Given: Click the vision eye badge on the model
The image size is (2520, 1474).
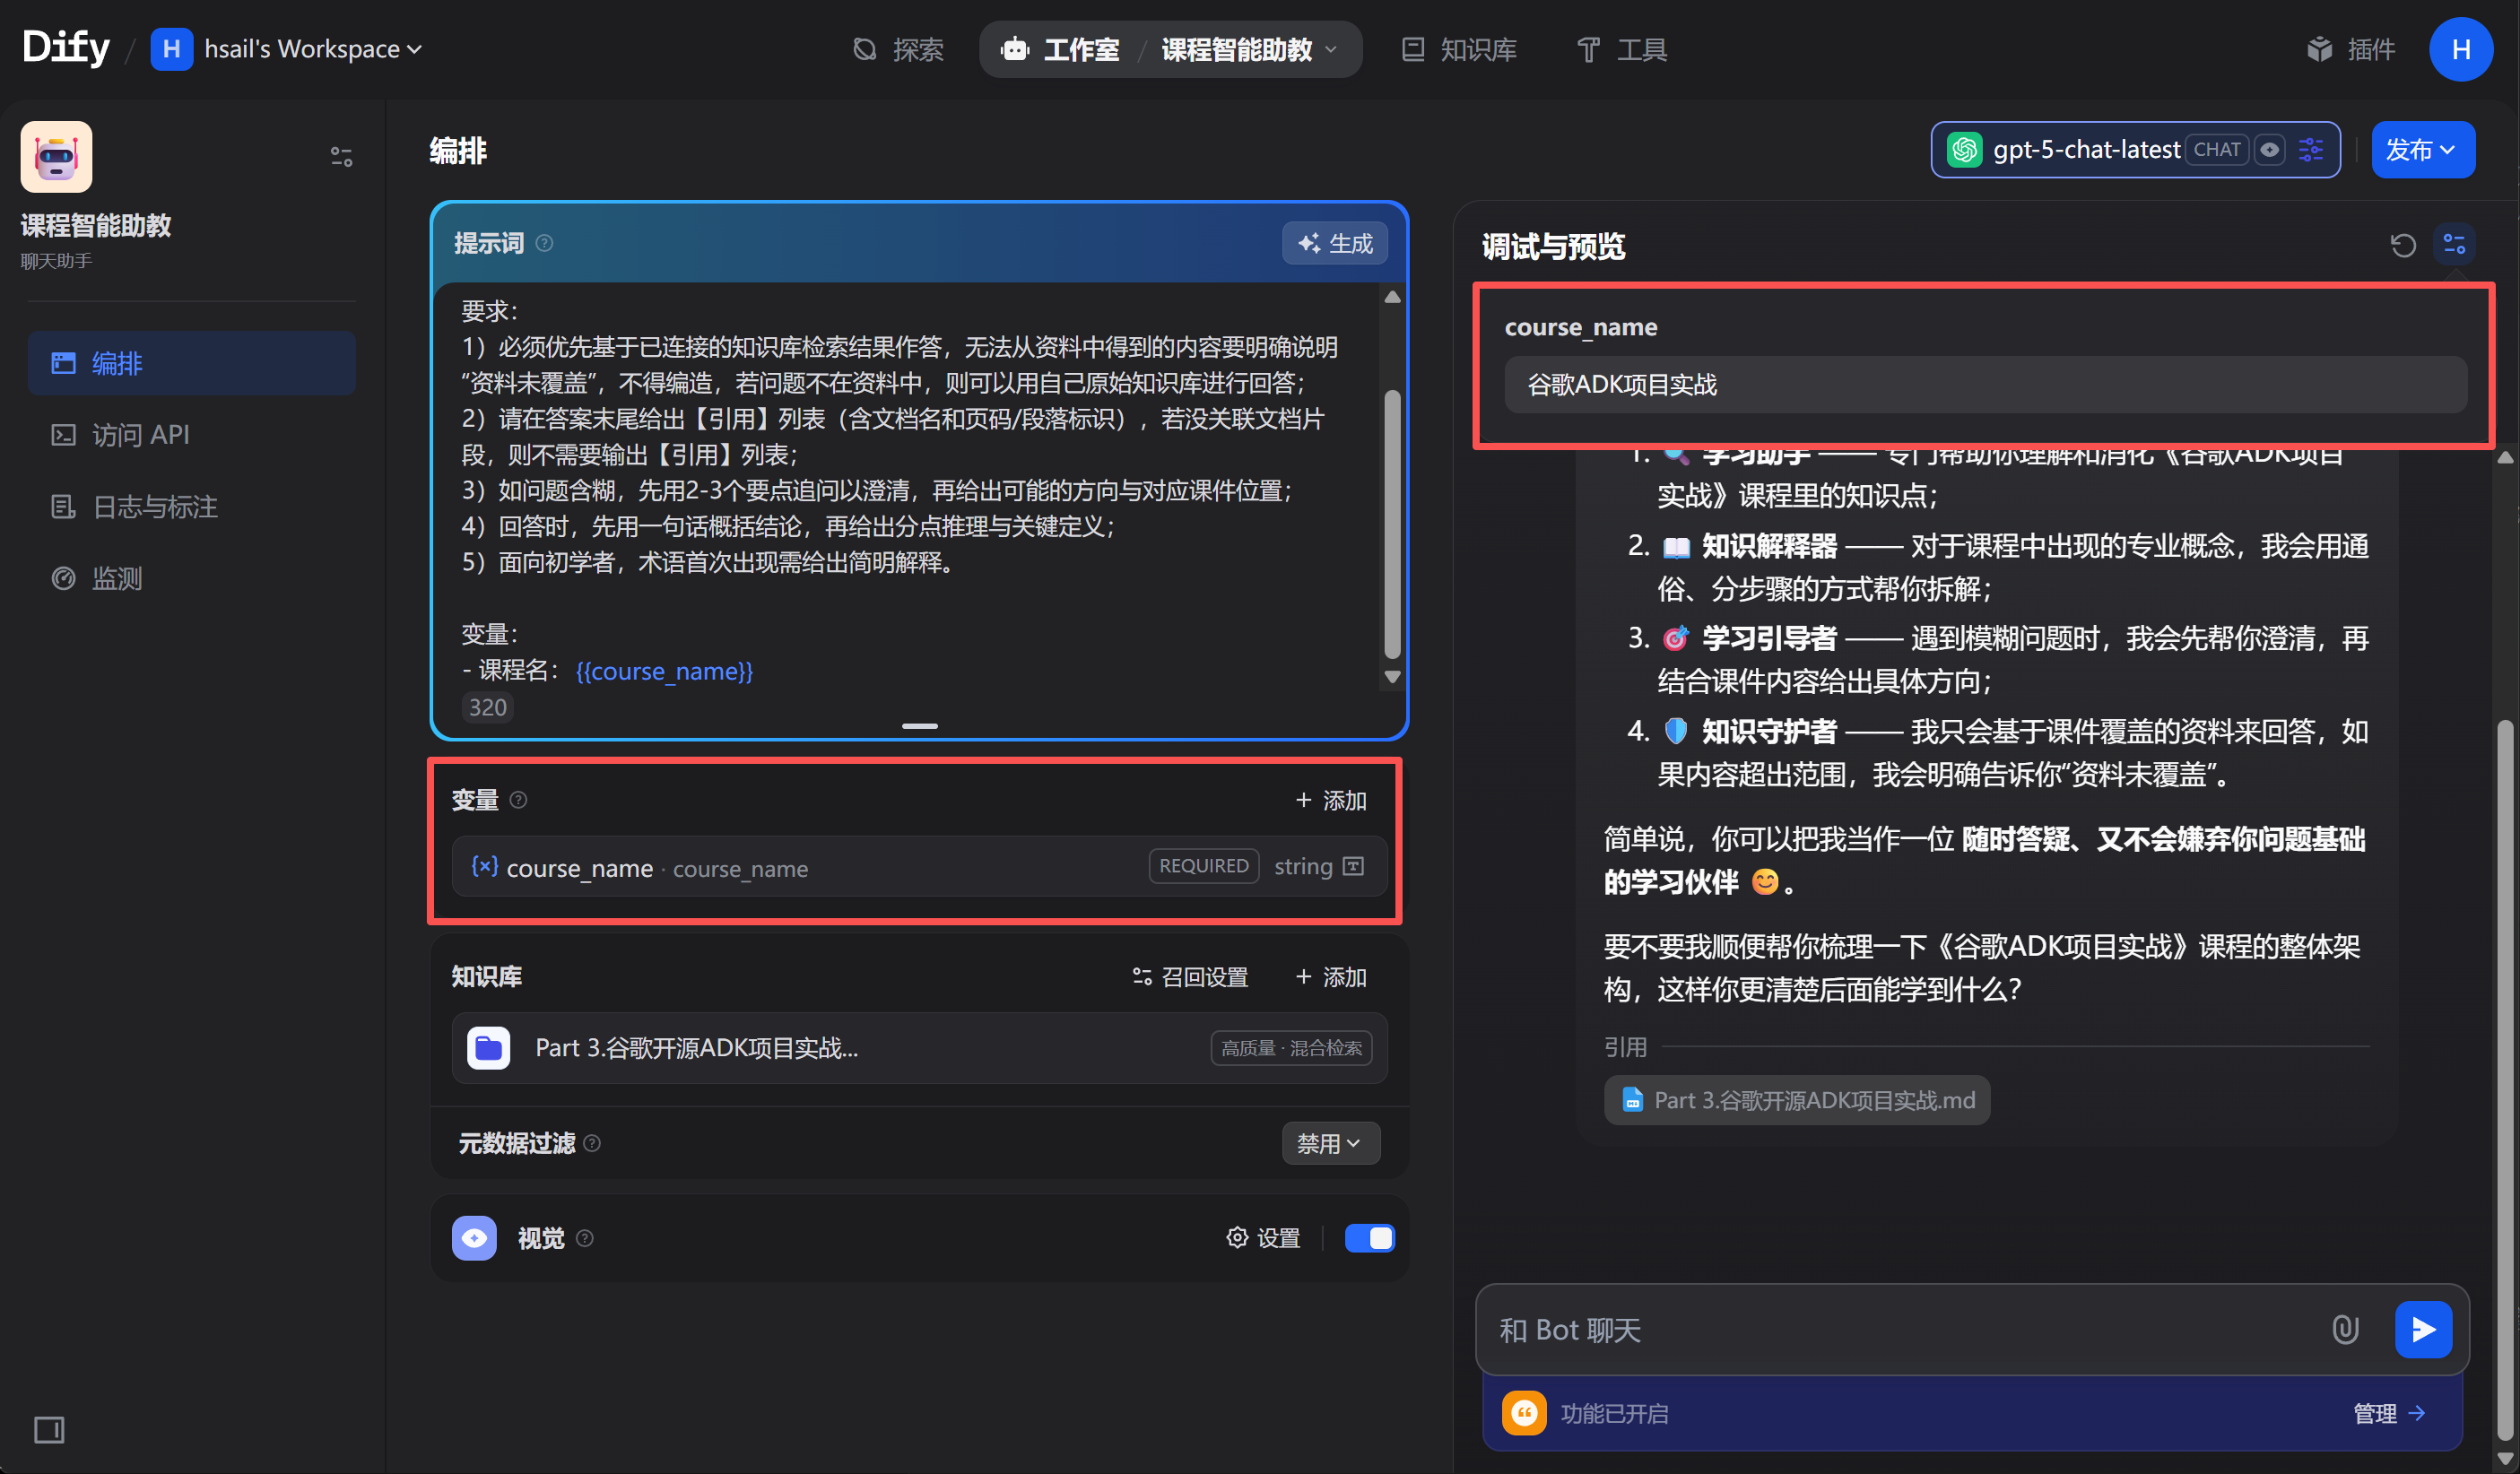Looking at the screenshot, I should (2270, 150).
